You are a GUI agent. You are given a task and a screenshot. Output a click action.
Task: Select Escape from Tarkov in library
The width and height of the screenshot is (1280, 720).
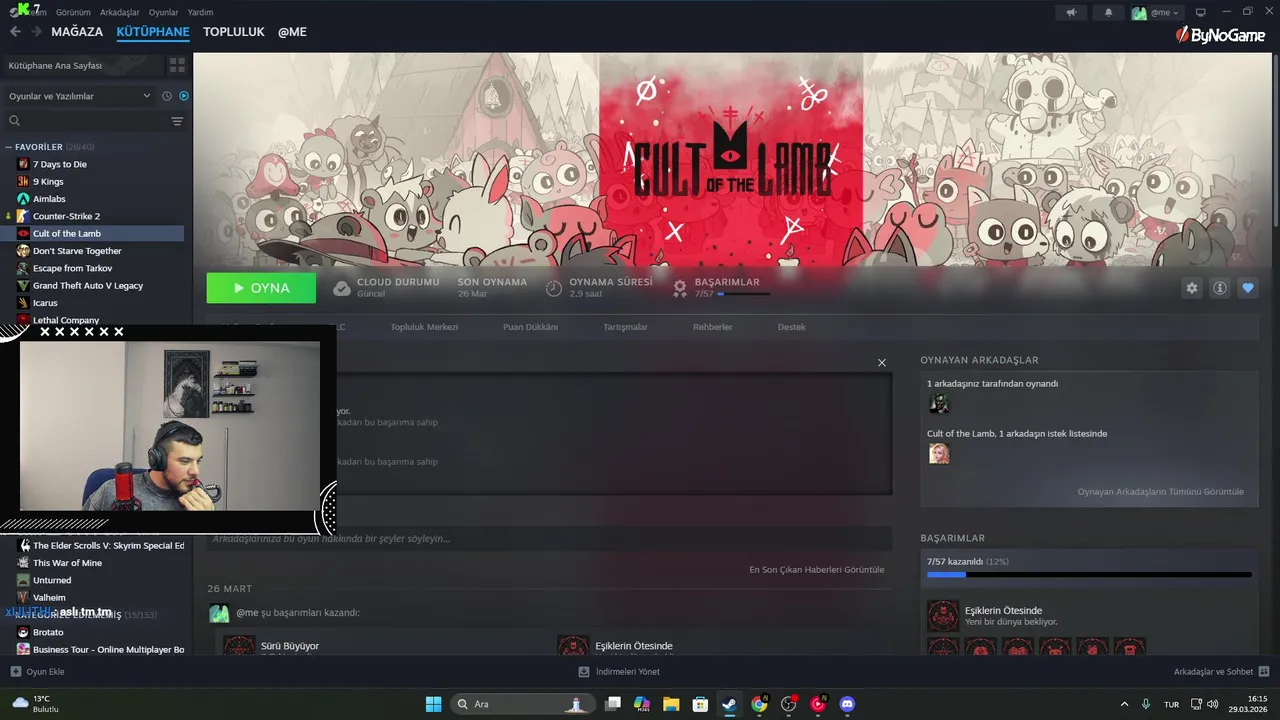(72, 268)
